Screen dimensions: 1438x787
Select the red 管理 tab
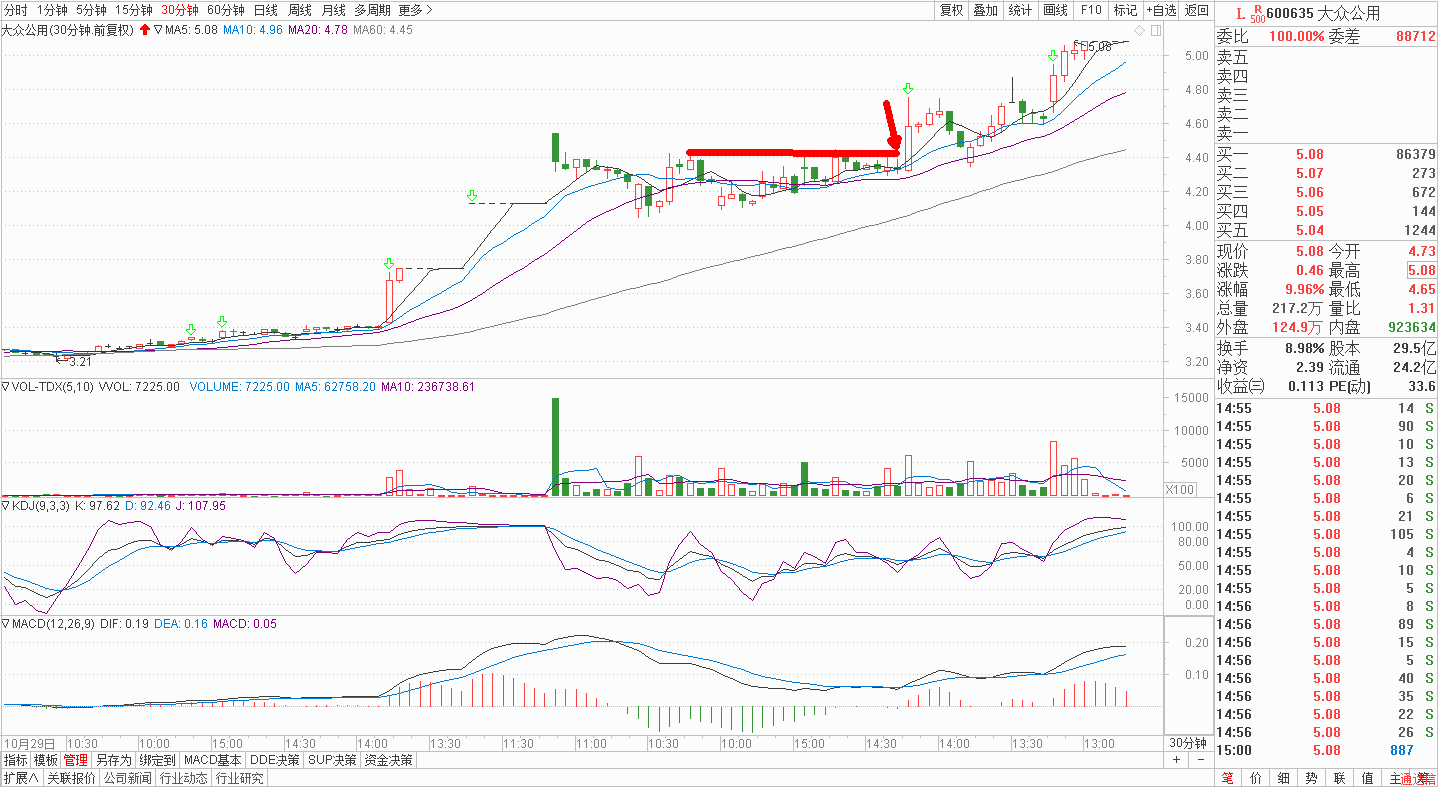click(75, 760)
